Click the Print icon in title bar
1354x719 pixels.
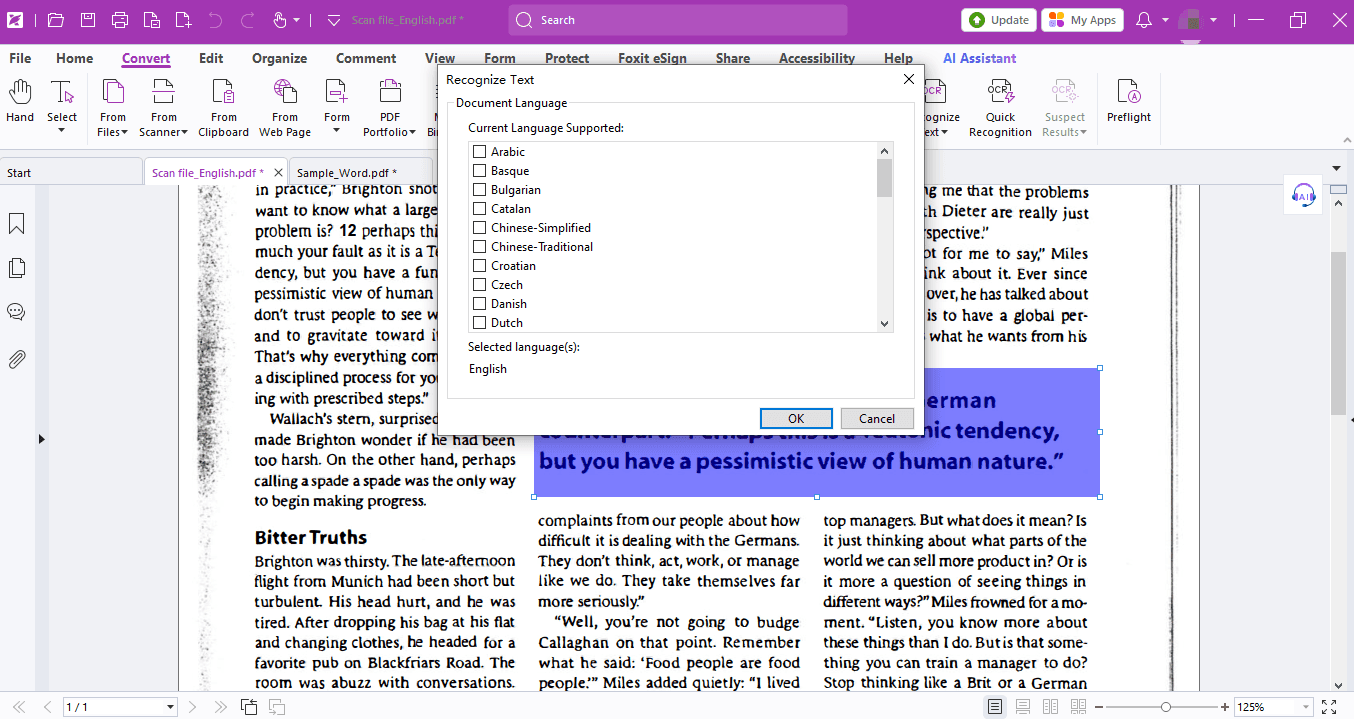pyautogui.click(x=120, y=20)
